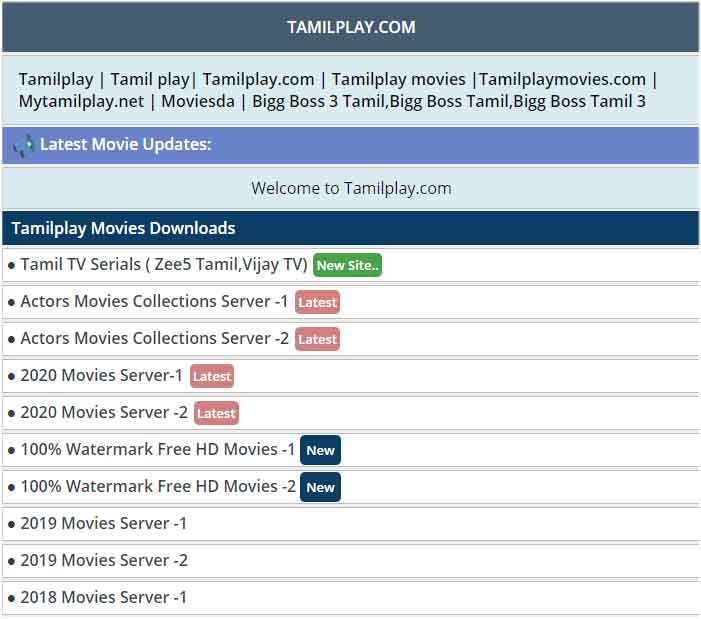Open 2020 Movies Server -2
The width and height of the screenshot is (701, 619).
104,413
